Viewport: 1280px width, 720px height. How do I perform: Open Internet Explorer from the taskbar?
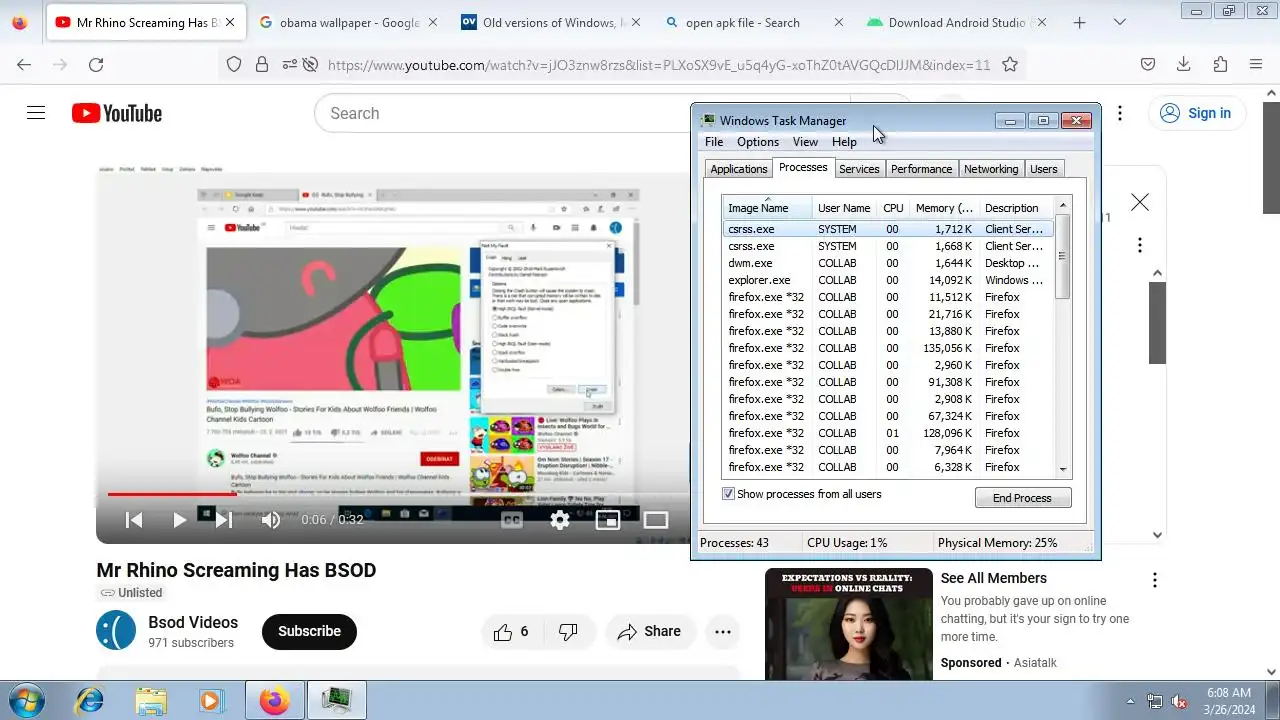[x=89, y=700]
